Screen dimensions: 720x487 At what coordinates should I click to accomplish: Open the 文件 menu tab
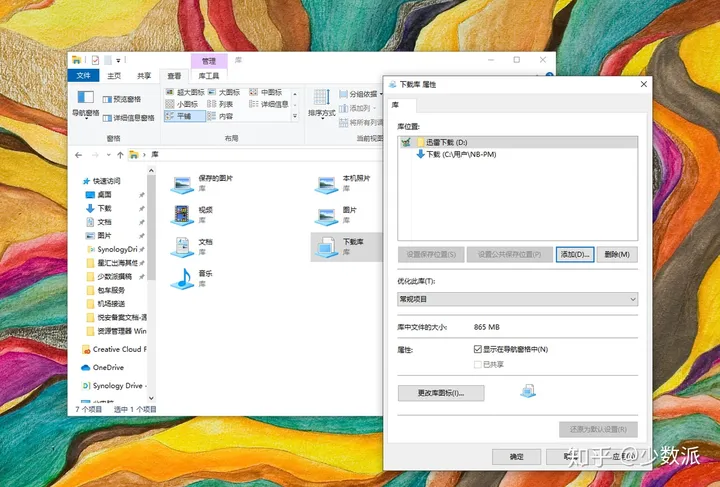coord(83,76)
